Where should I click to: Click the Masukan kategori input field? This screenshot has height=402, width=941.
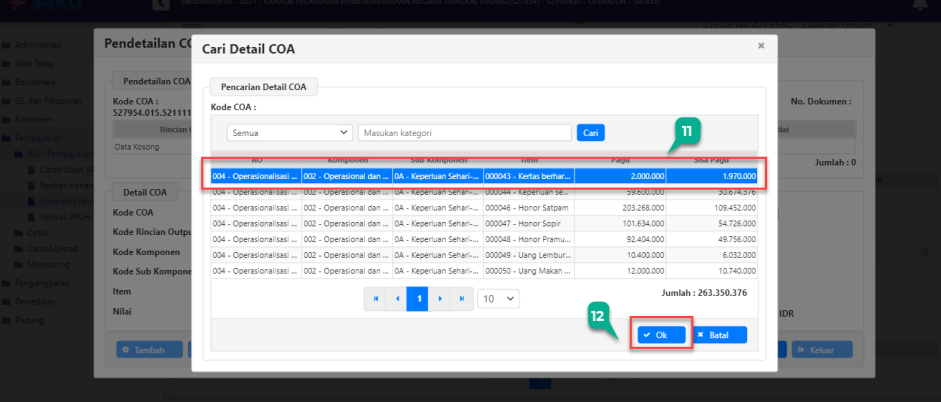464,132
